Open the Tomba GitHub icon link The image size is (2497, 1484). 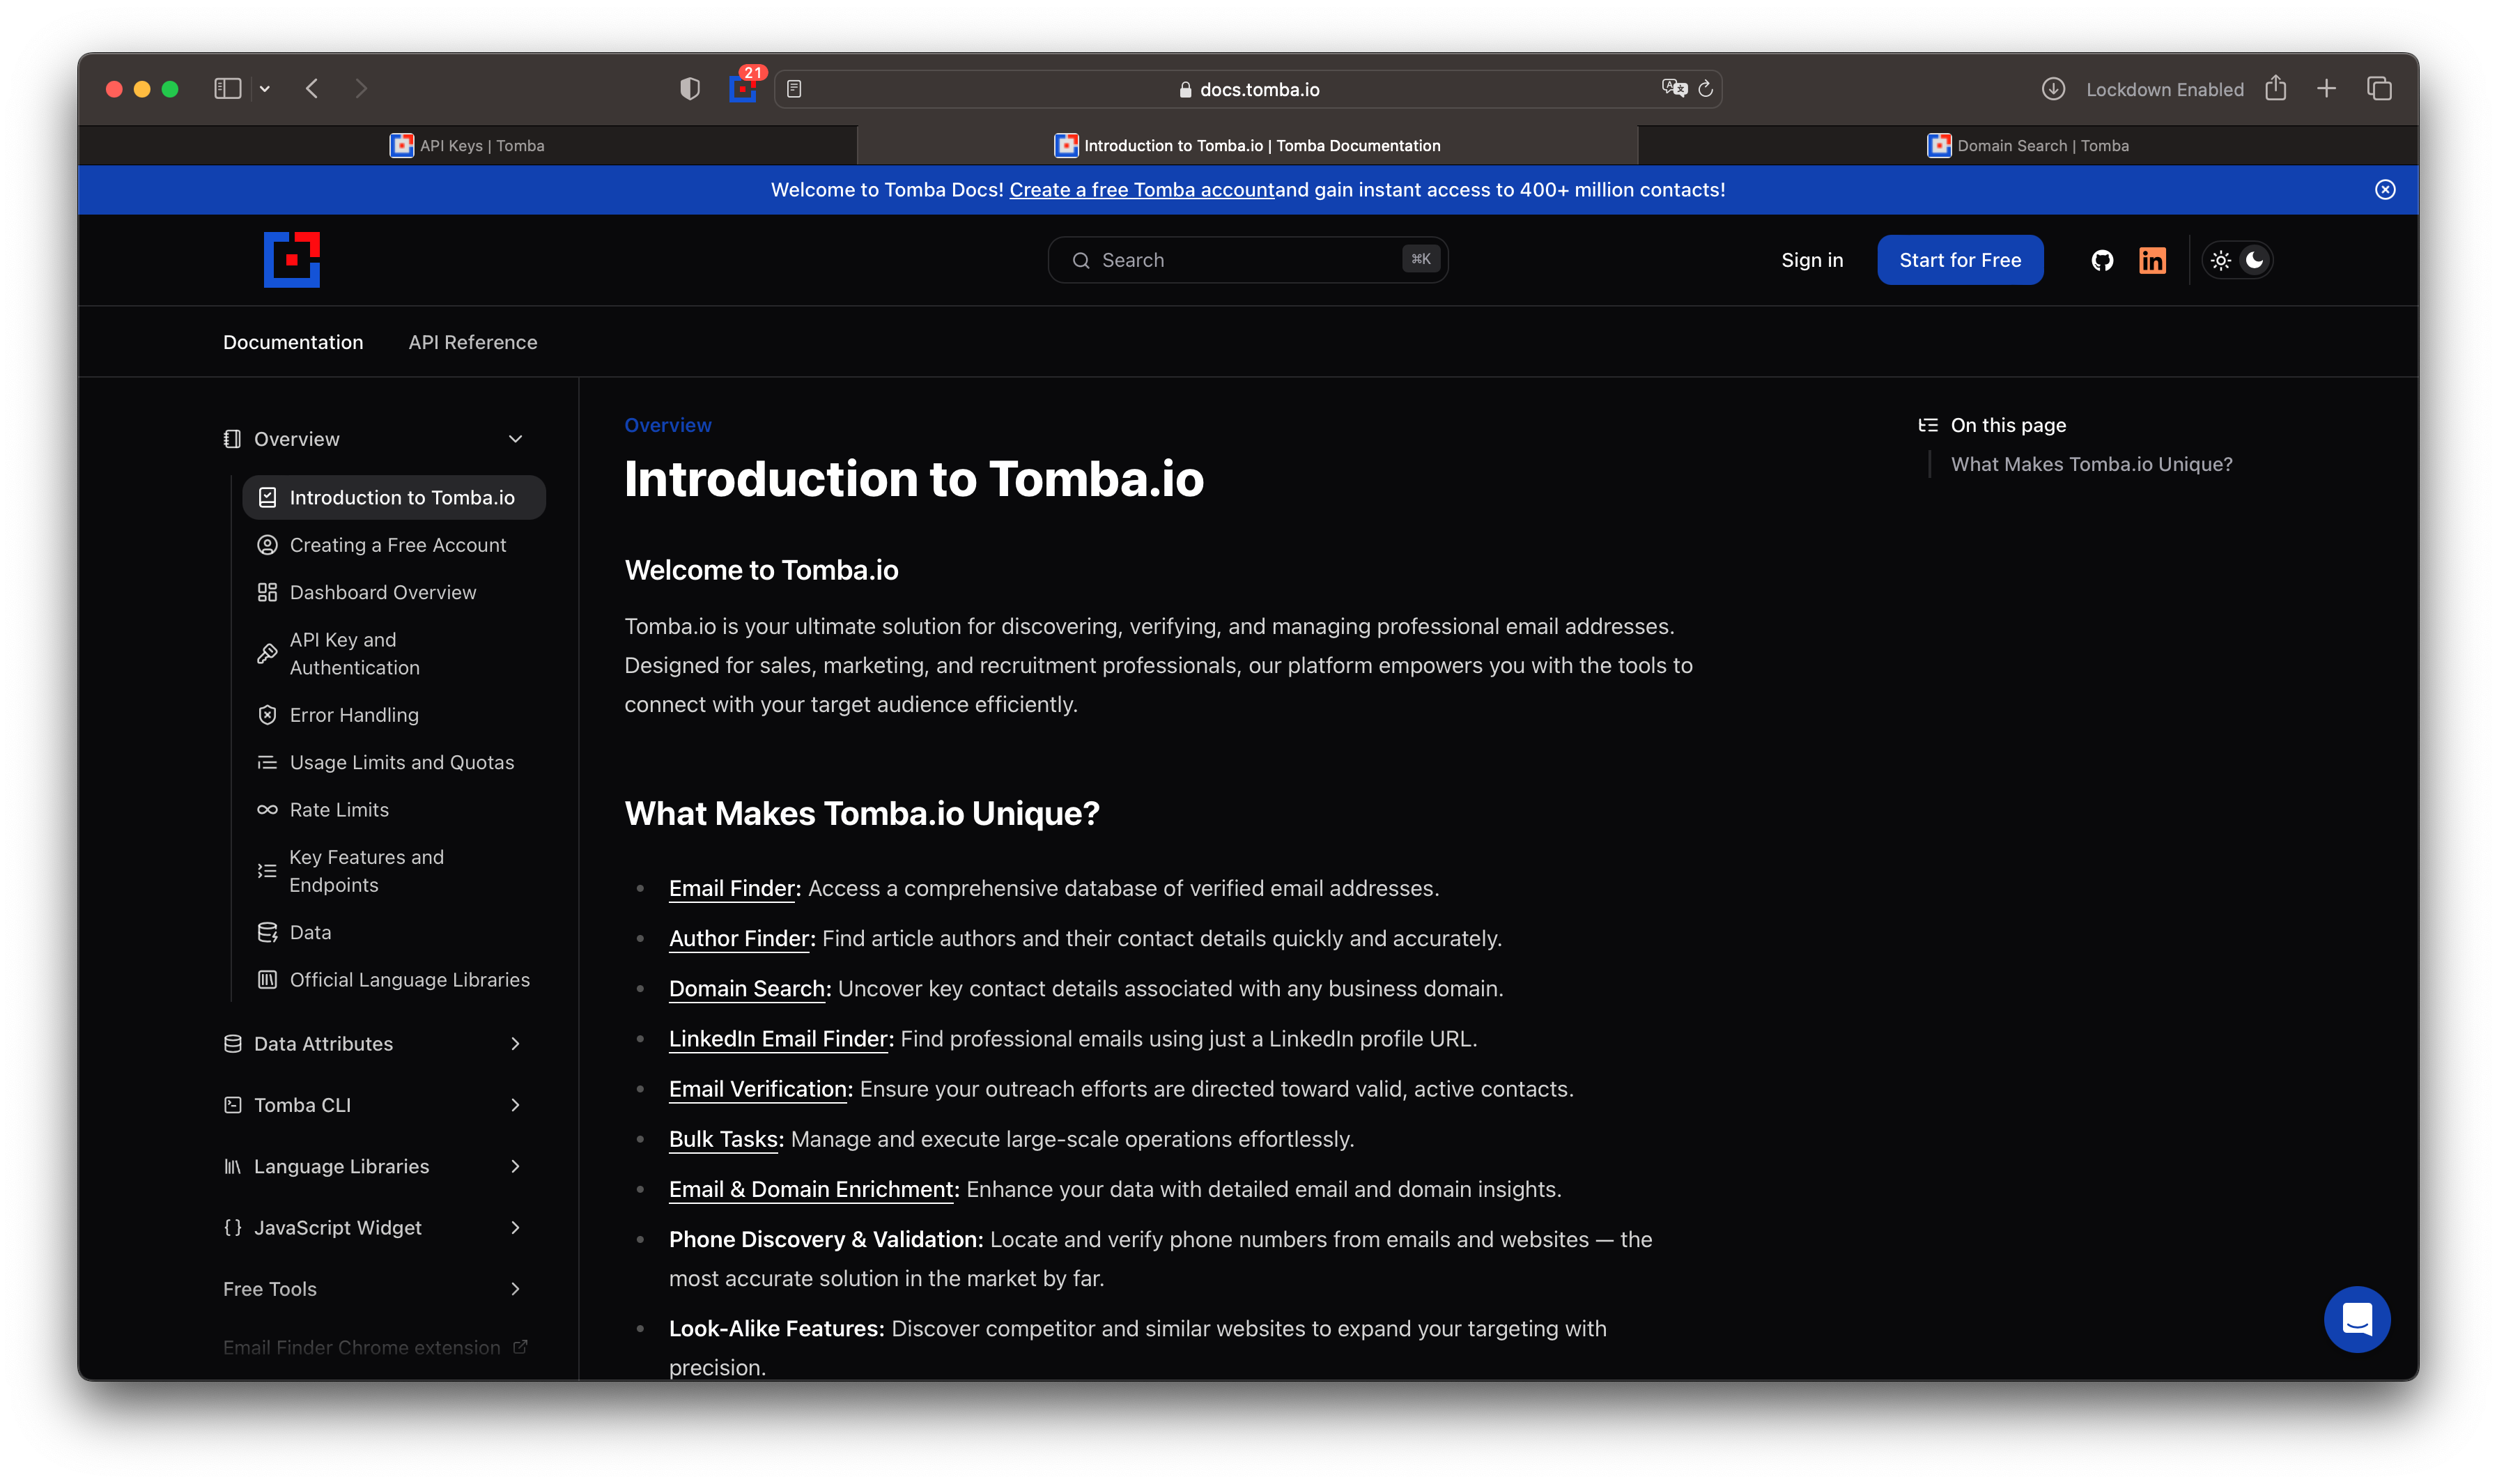tap(2102, 260)
